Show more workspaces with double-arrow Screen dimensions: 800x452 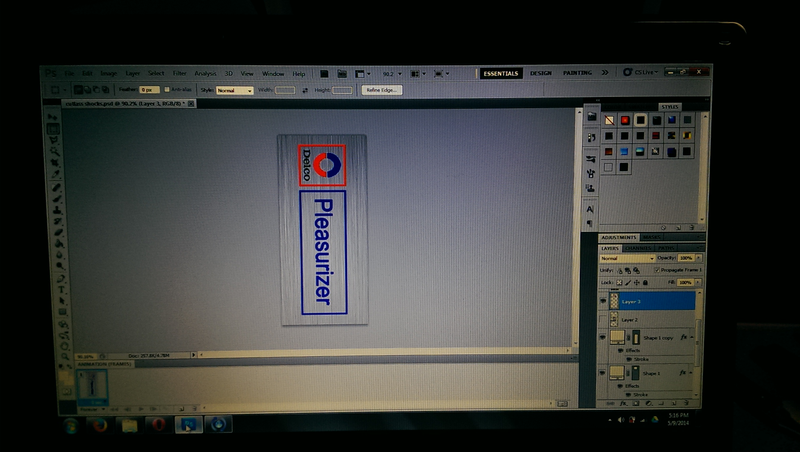point(605,73)
